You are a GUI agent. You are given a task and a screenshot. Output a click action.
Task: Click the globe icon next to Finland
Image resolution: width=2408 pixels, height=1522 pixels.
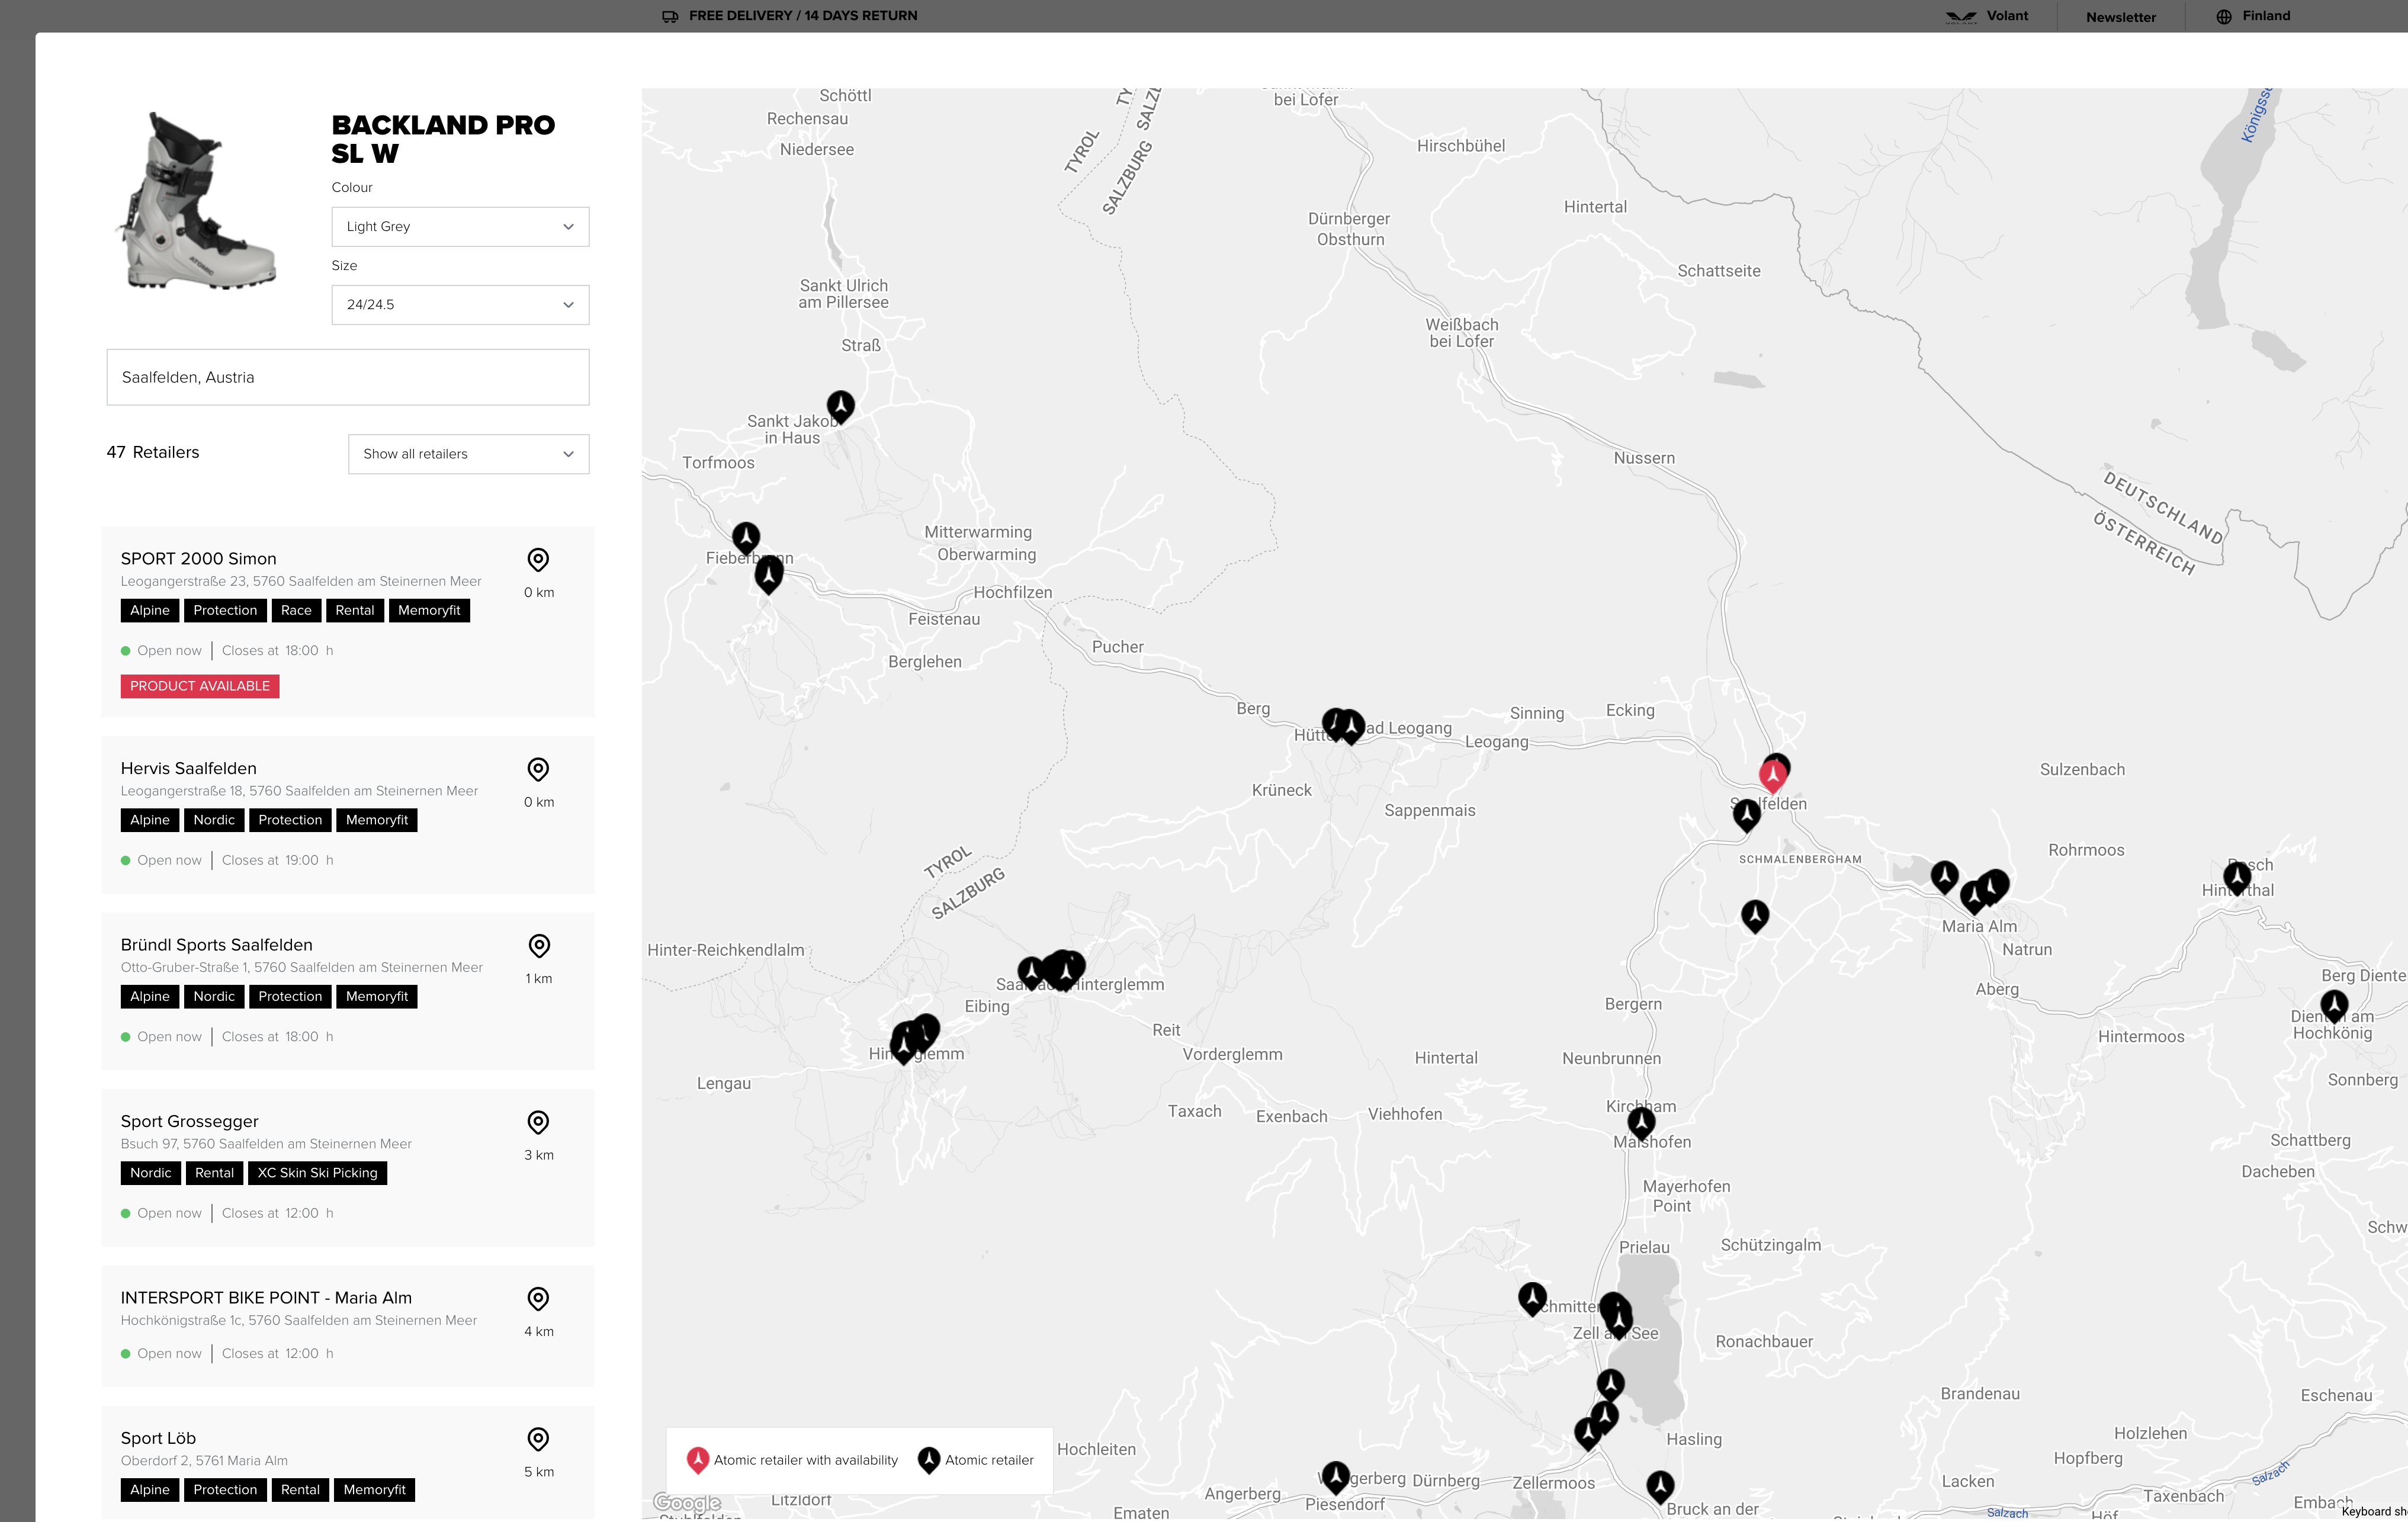[2224, 16]
